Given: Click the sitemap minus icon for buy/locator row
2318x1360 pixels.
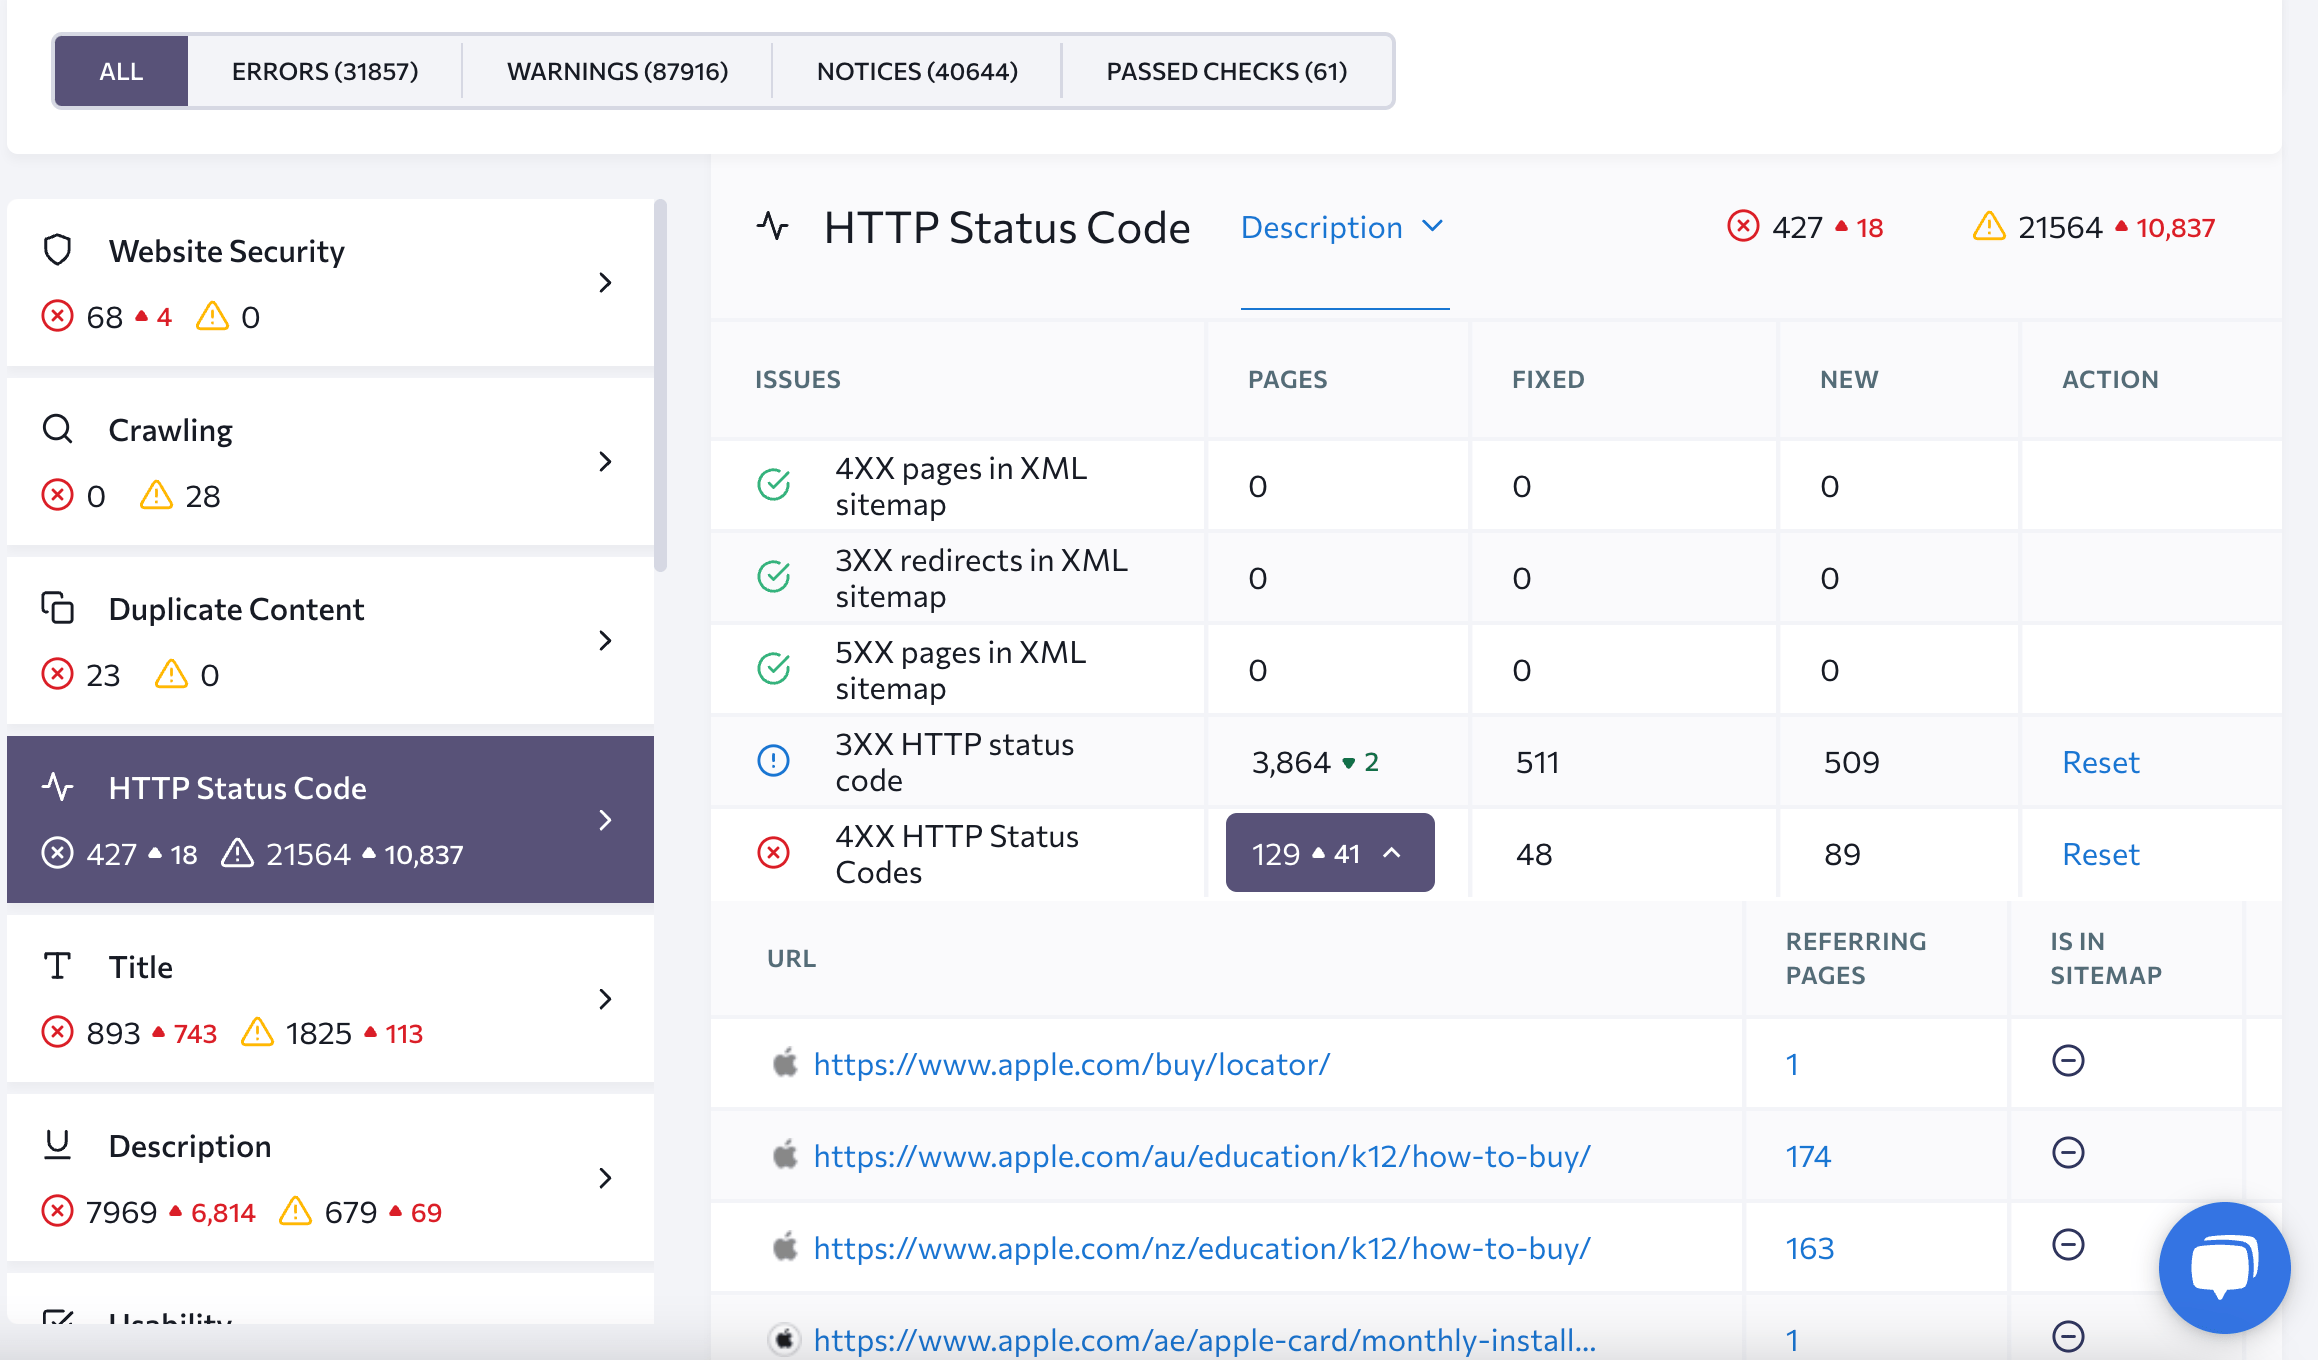Looking at the screenshot, I should coord(2068,1061).
